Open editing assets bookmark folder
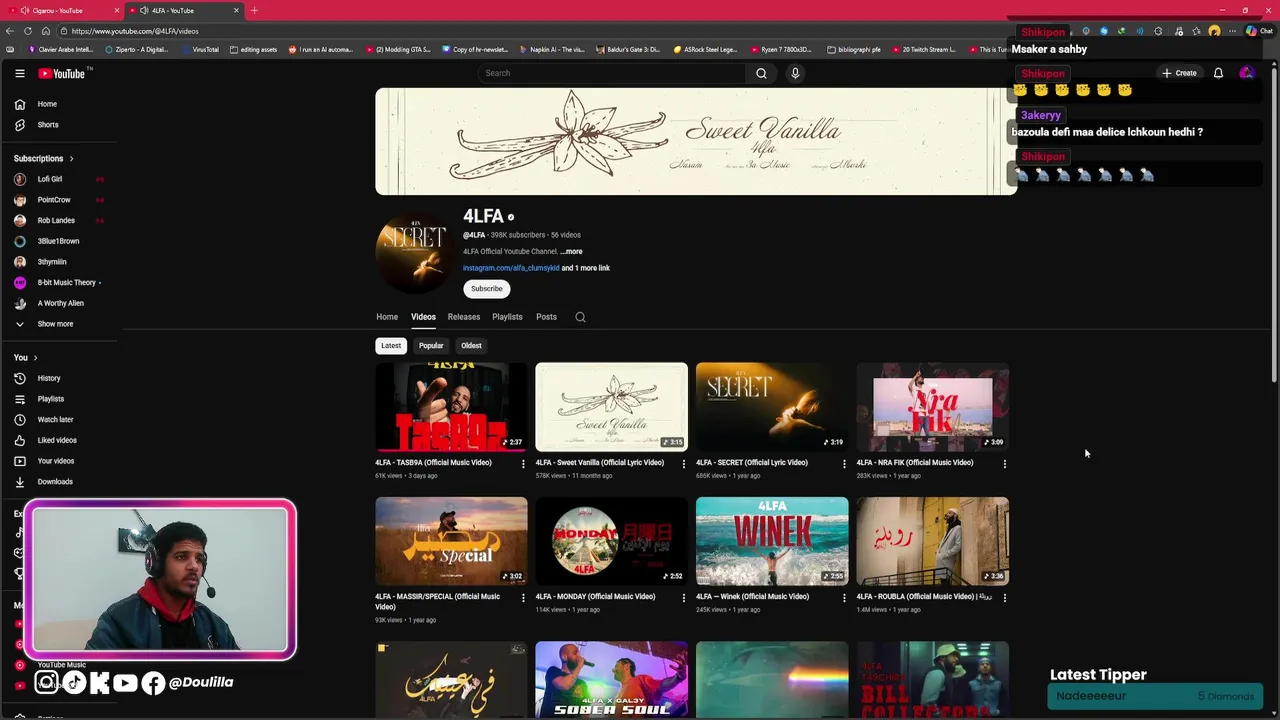This screenshot has width=1280, height=720. [253, 49]
